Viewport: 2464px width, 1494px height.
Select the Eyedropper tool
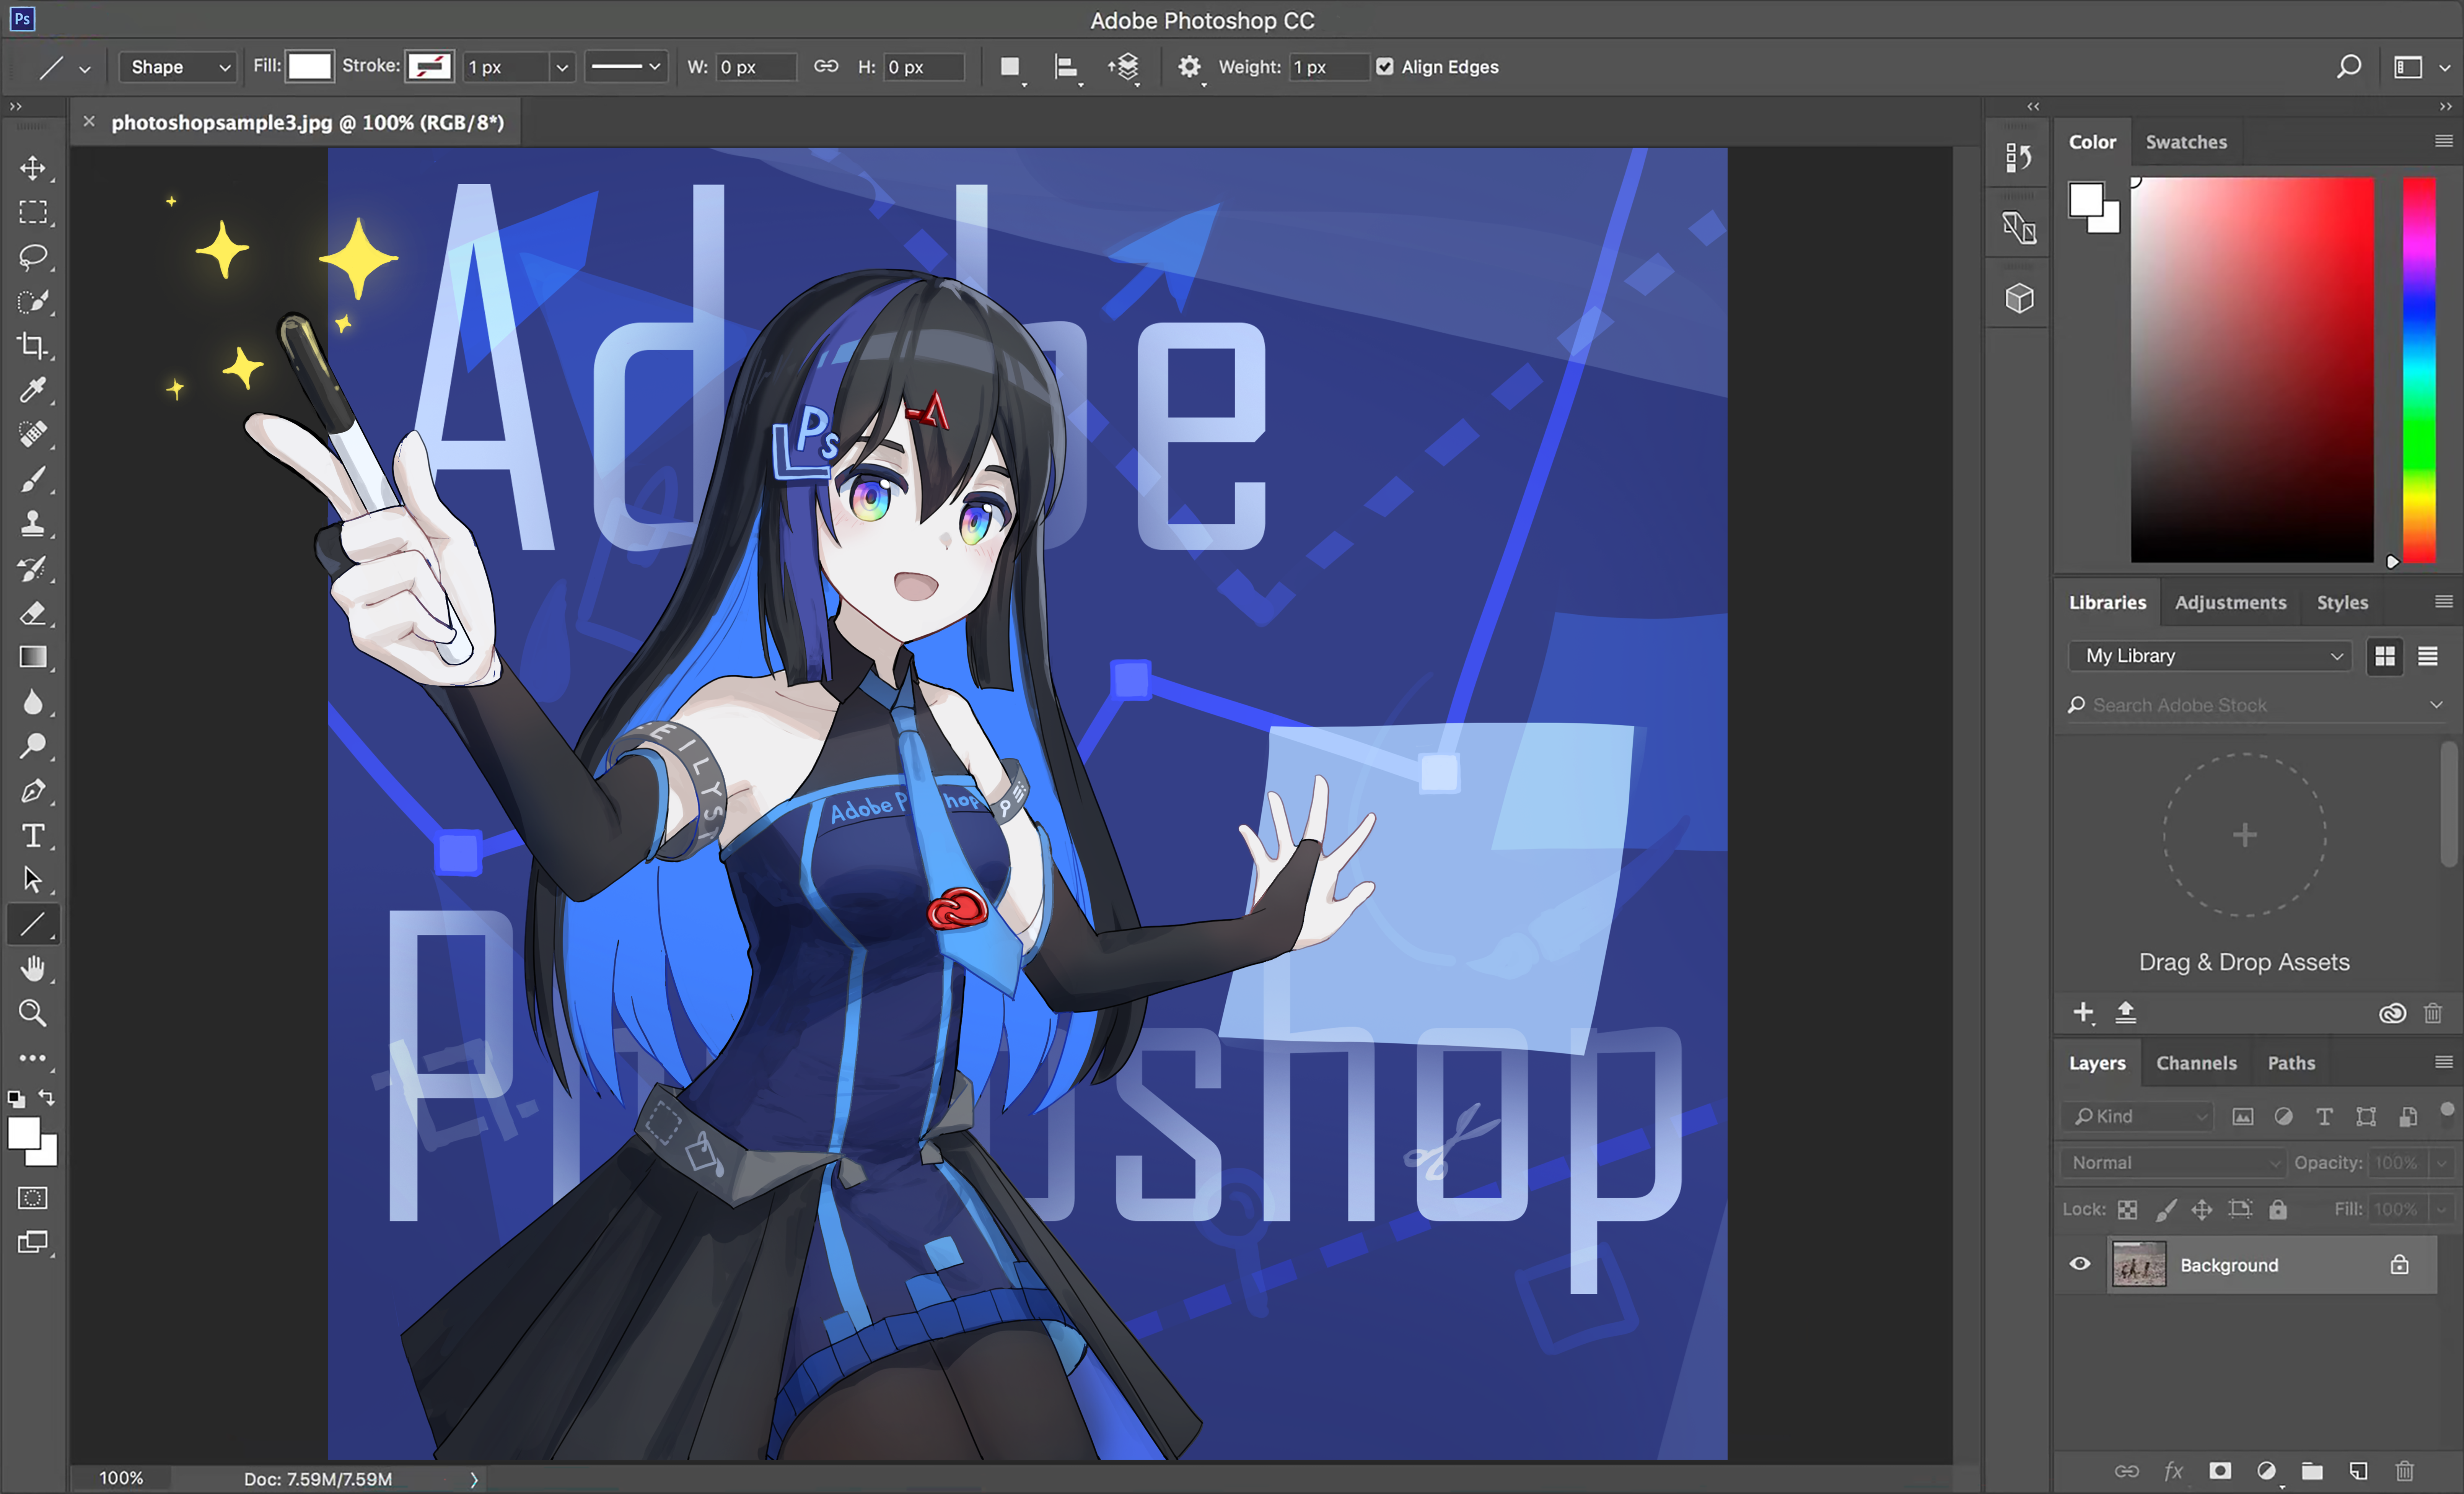click(32, 390)
